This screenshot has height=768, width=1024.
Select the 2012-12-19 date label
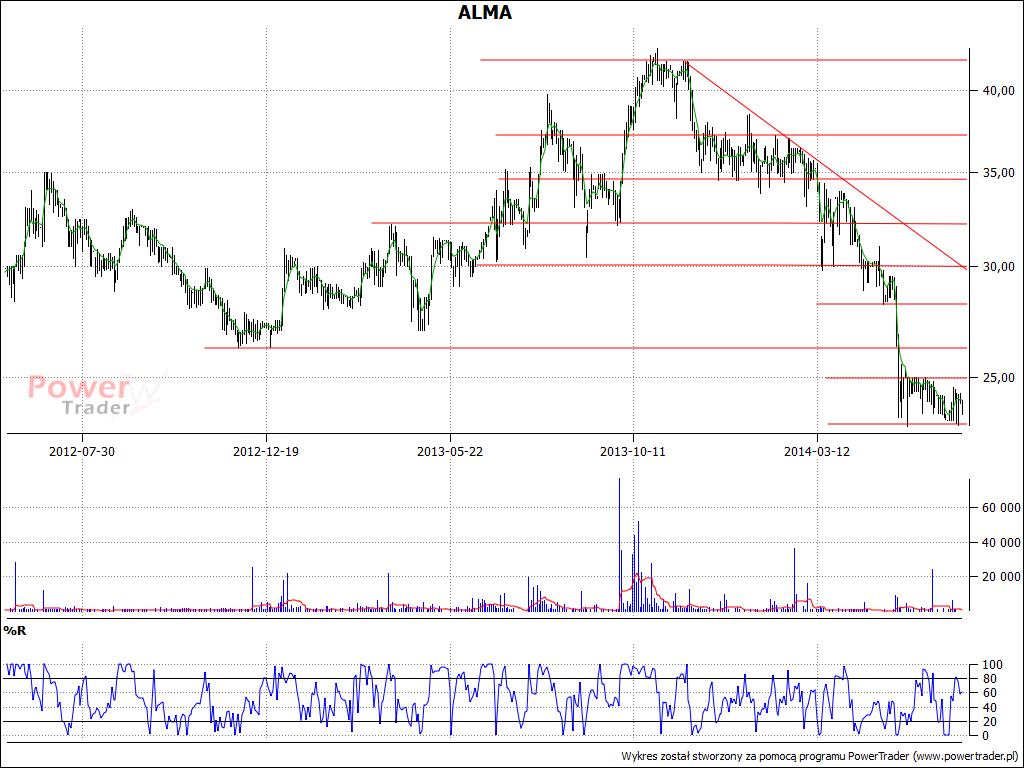click(266, 451)
